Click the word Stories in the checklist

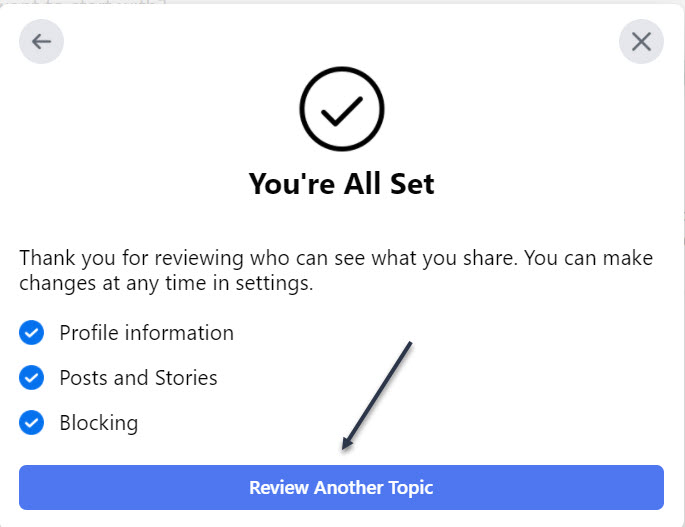(x=185, y=378)
